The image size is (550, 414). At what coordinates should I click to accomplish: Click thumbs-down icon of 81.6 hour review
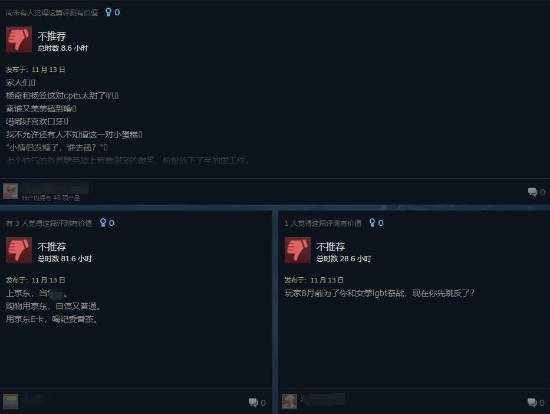click(19, 250)
